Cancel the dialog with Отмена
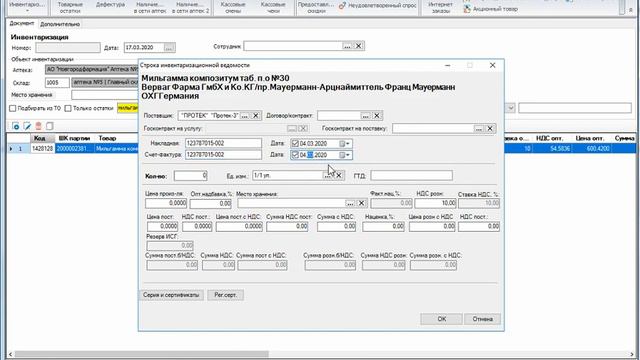 pyautogui.click(x=482, y=319)
